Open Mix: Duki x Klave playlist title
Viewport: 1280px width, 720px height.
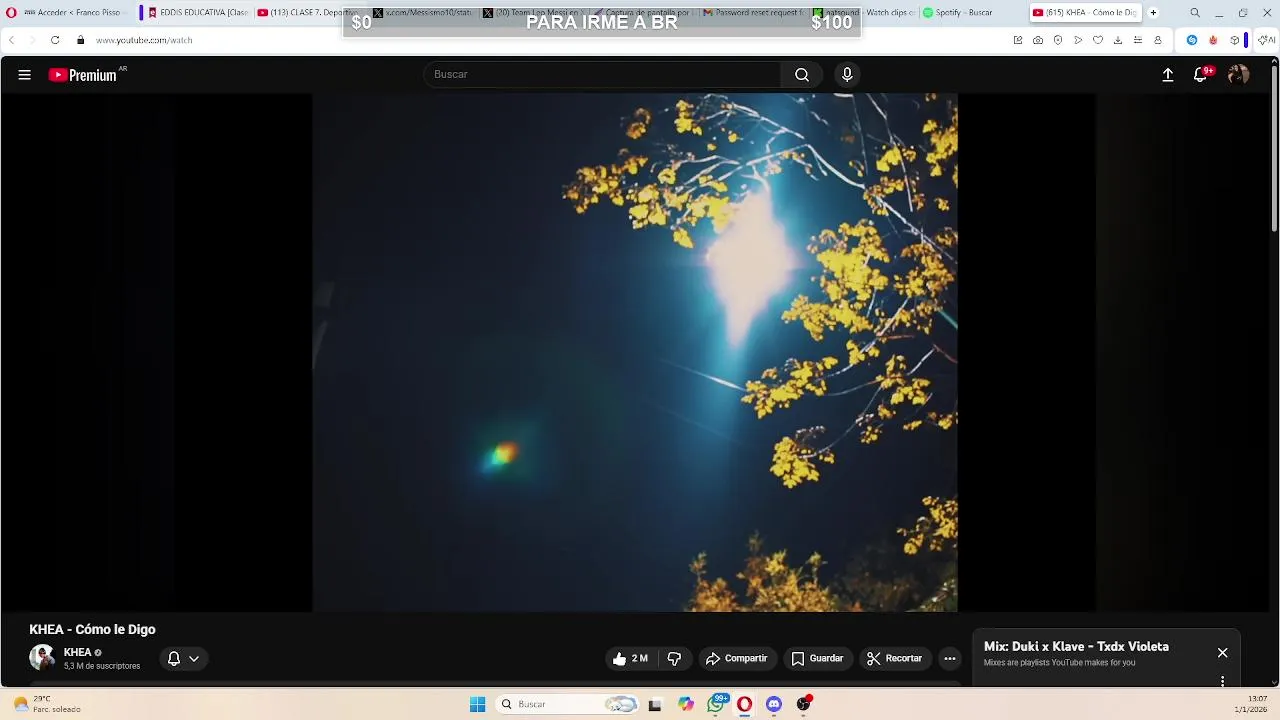click(x=1076, y=647)
